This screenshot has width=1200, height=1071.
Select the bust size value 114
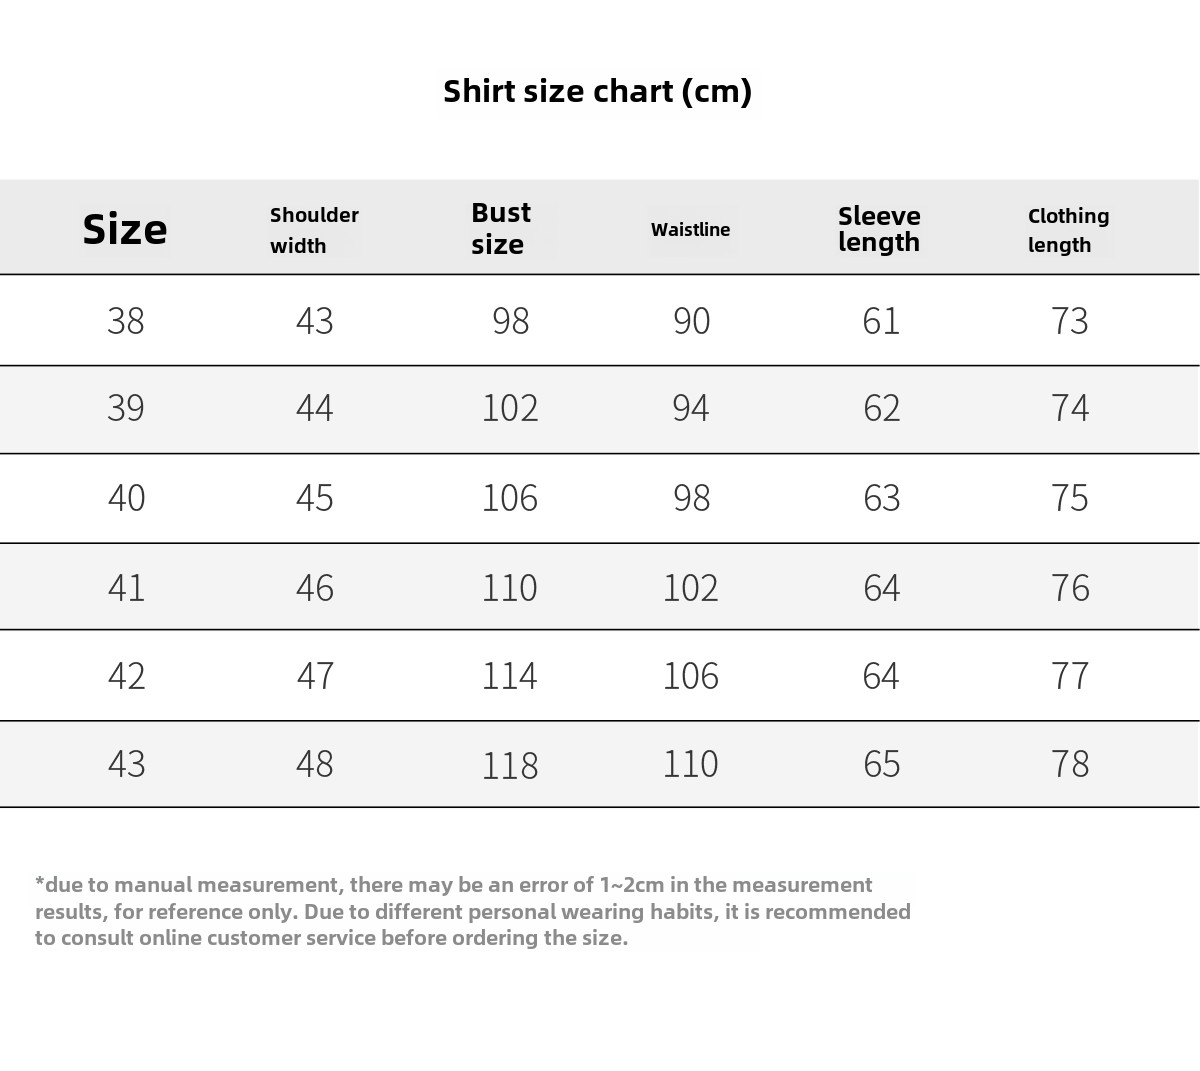(510, 676)
